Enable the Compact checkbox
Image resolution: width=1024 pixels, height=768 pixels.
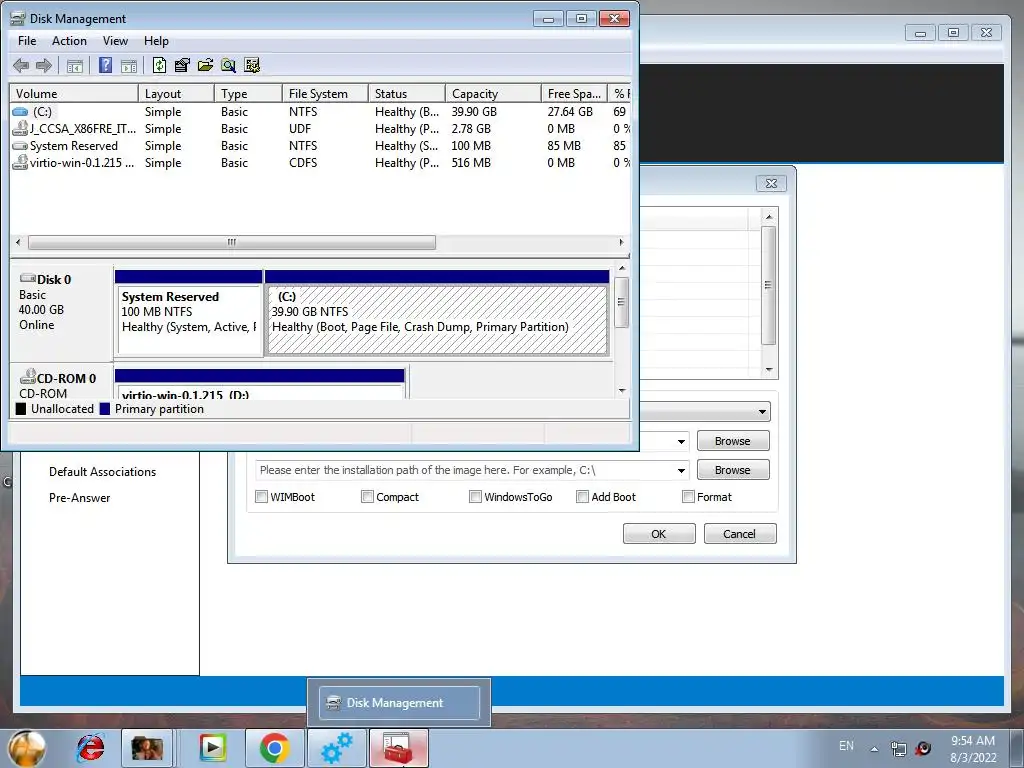point(367,496)
